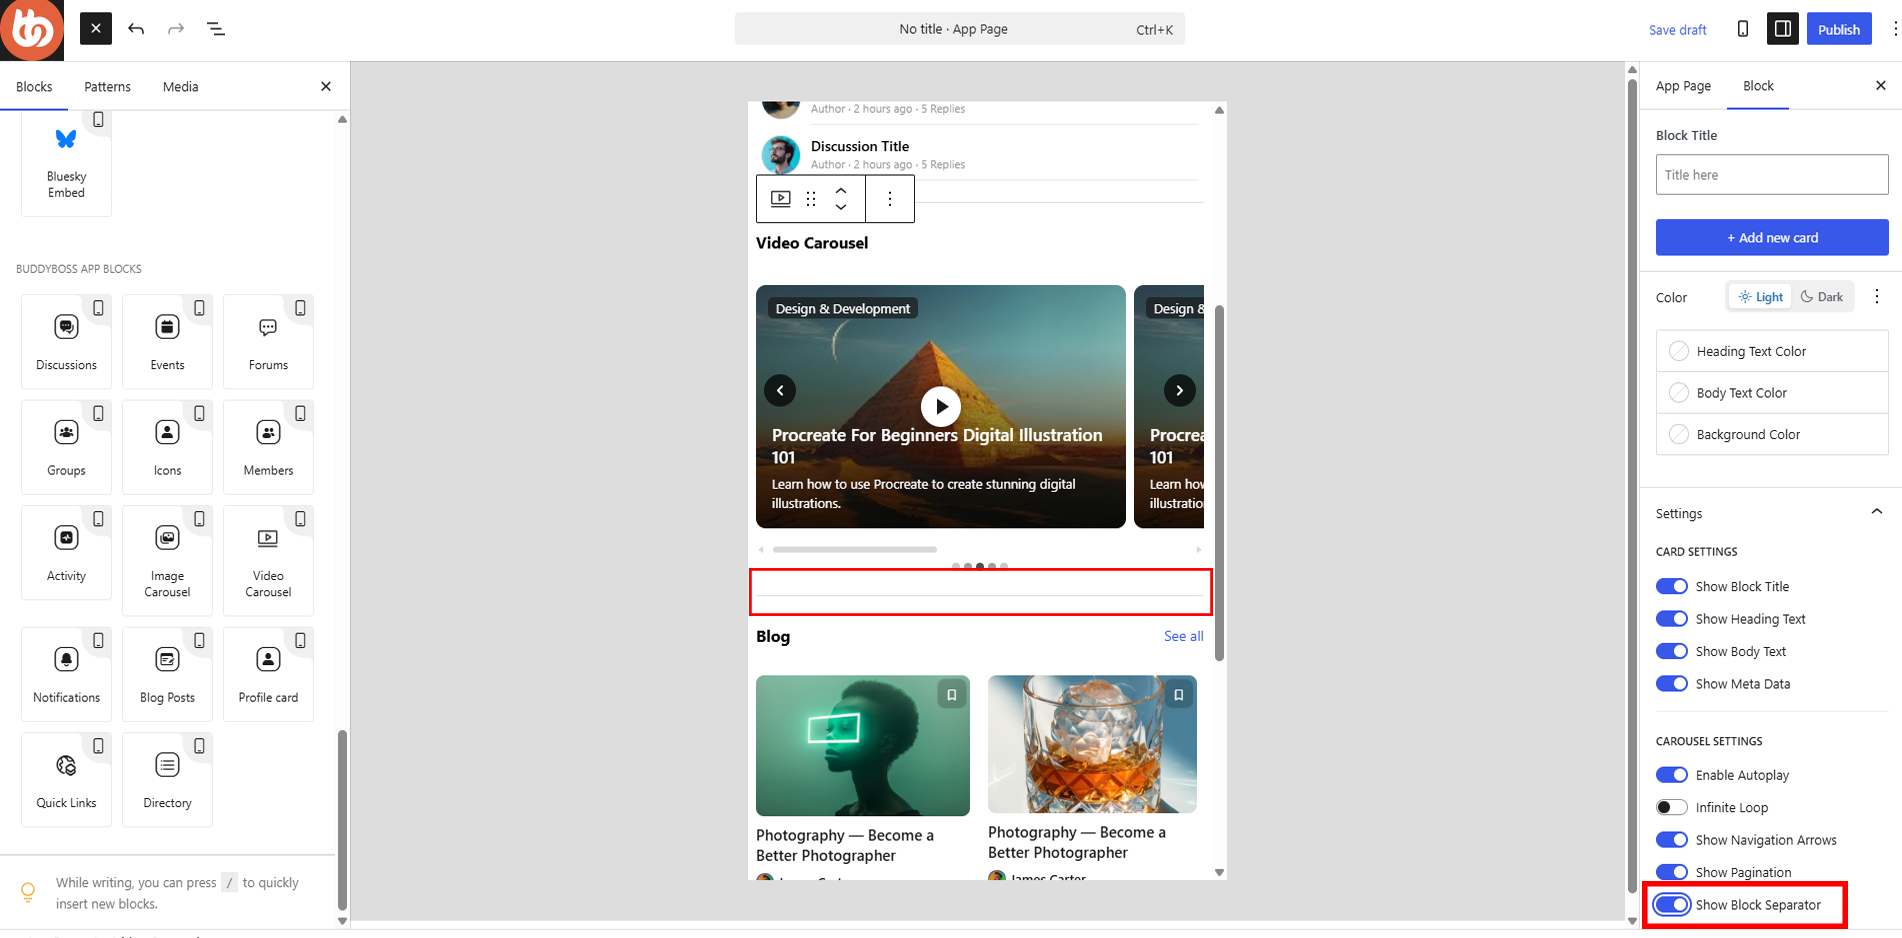Insert the Profile card block
Viewport: 1902px width, 938px height.
(x=268, y=673)
